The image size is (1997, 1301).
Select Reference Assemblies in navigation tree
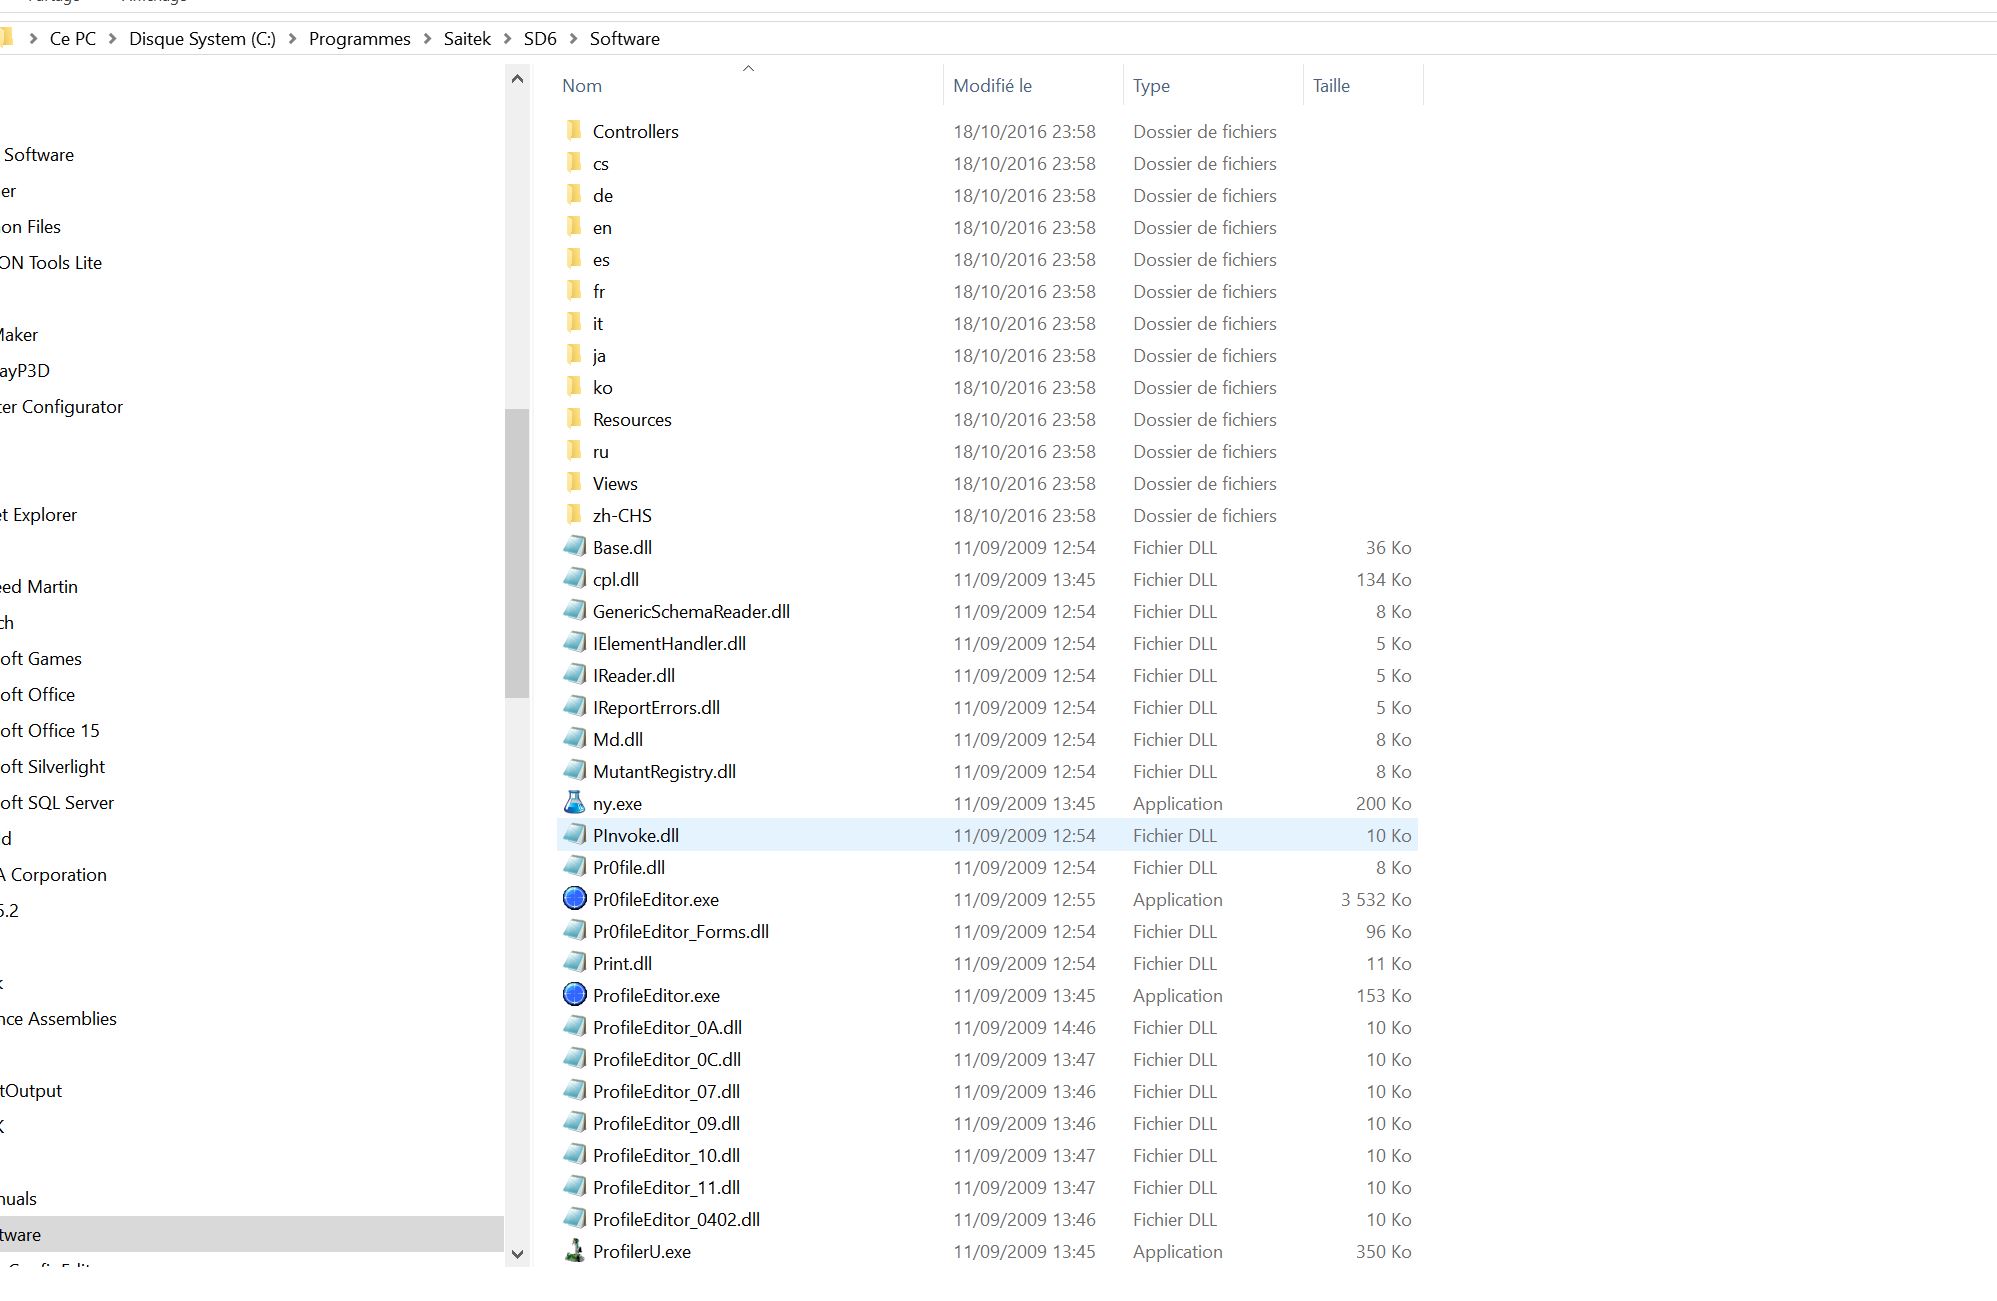pyautogui.click(x=59, y=1019)
